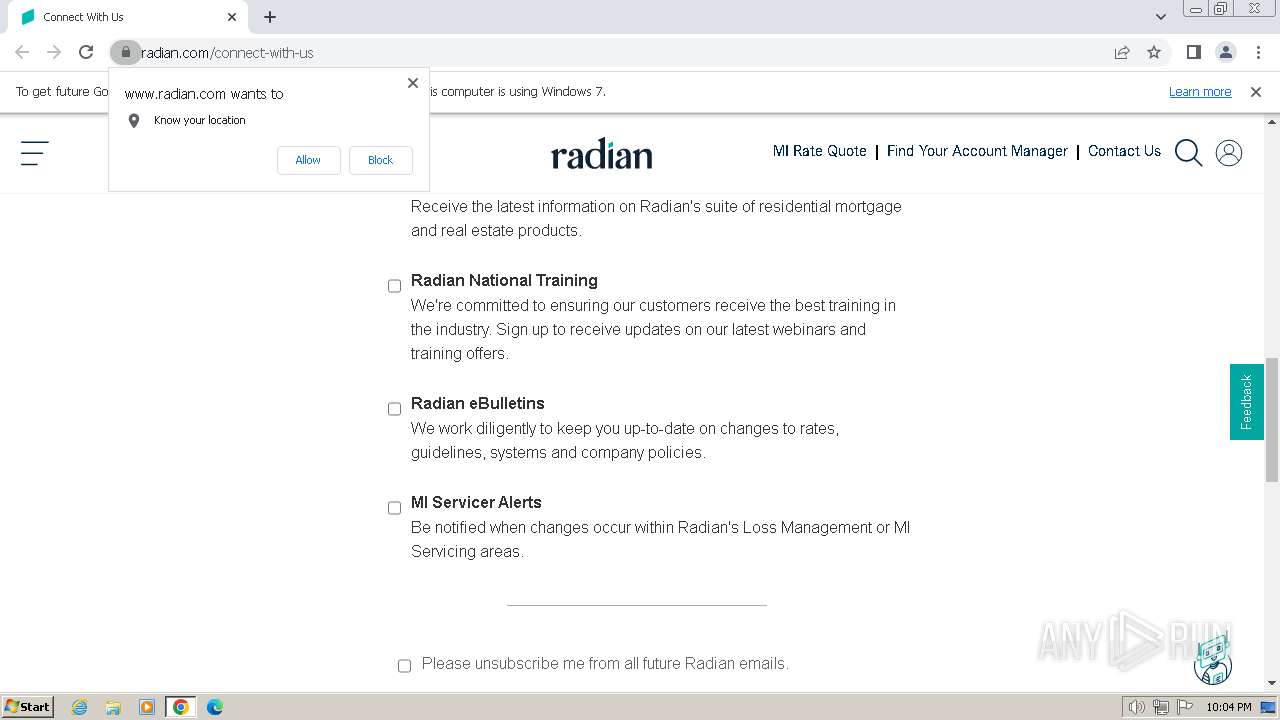The image size is (1280, 720).
Task: Share this page using share icon
Action: coord(1122,52)
